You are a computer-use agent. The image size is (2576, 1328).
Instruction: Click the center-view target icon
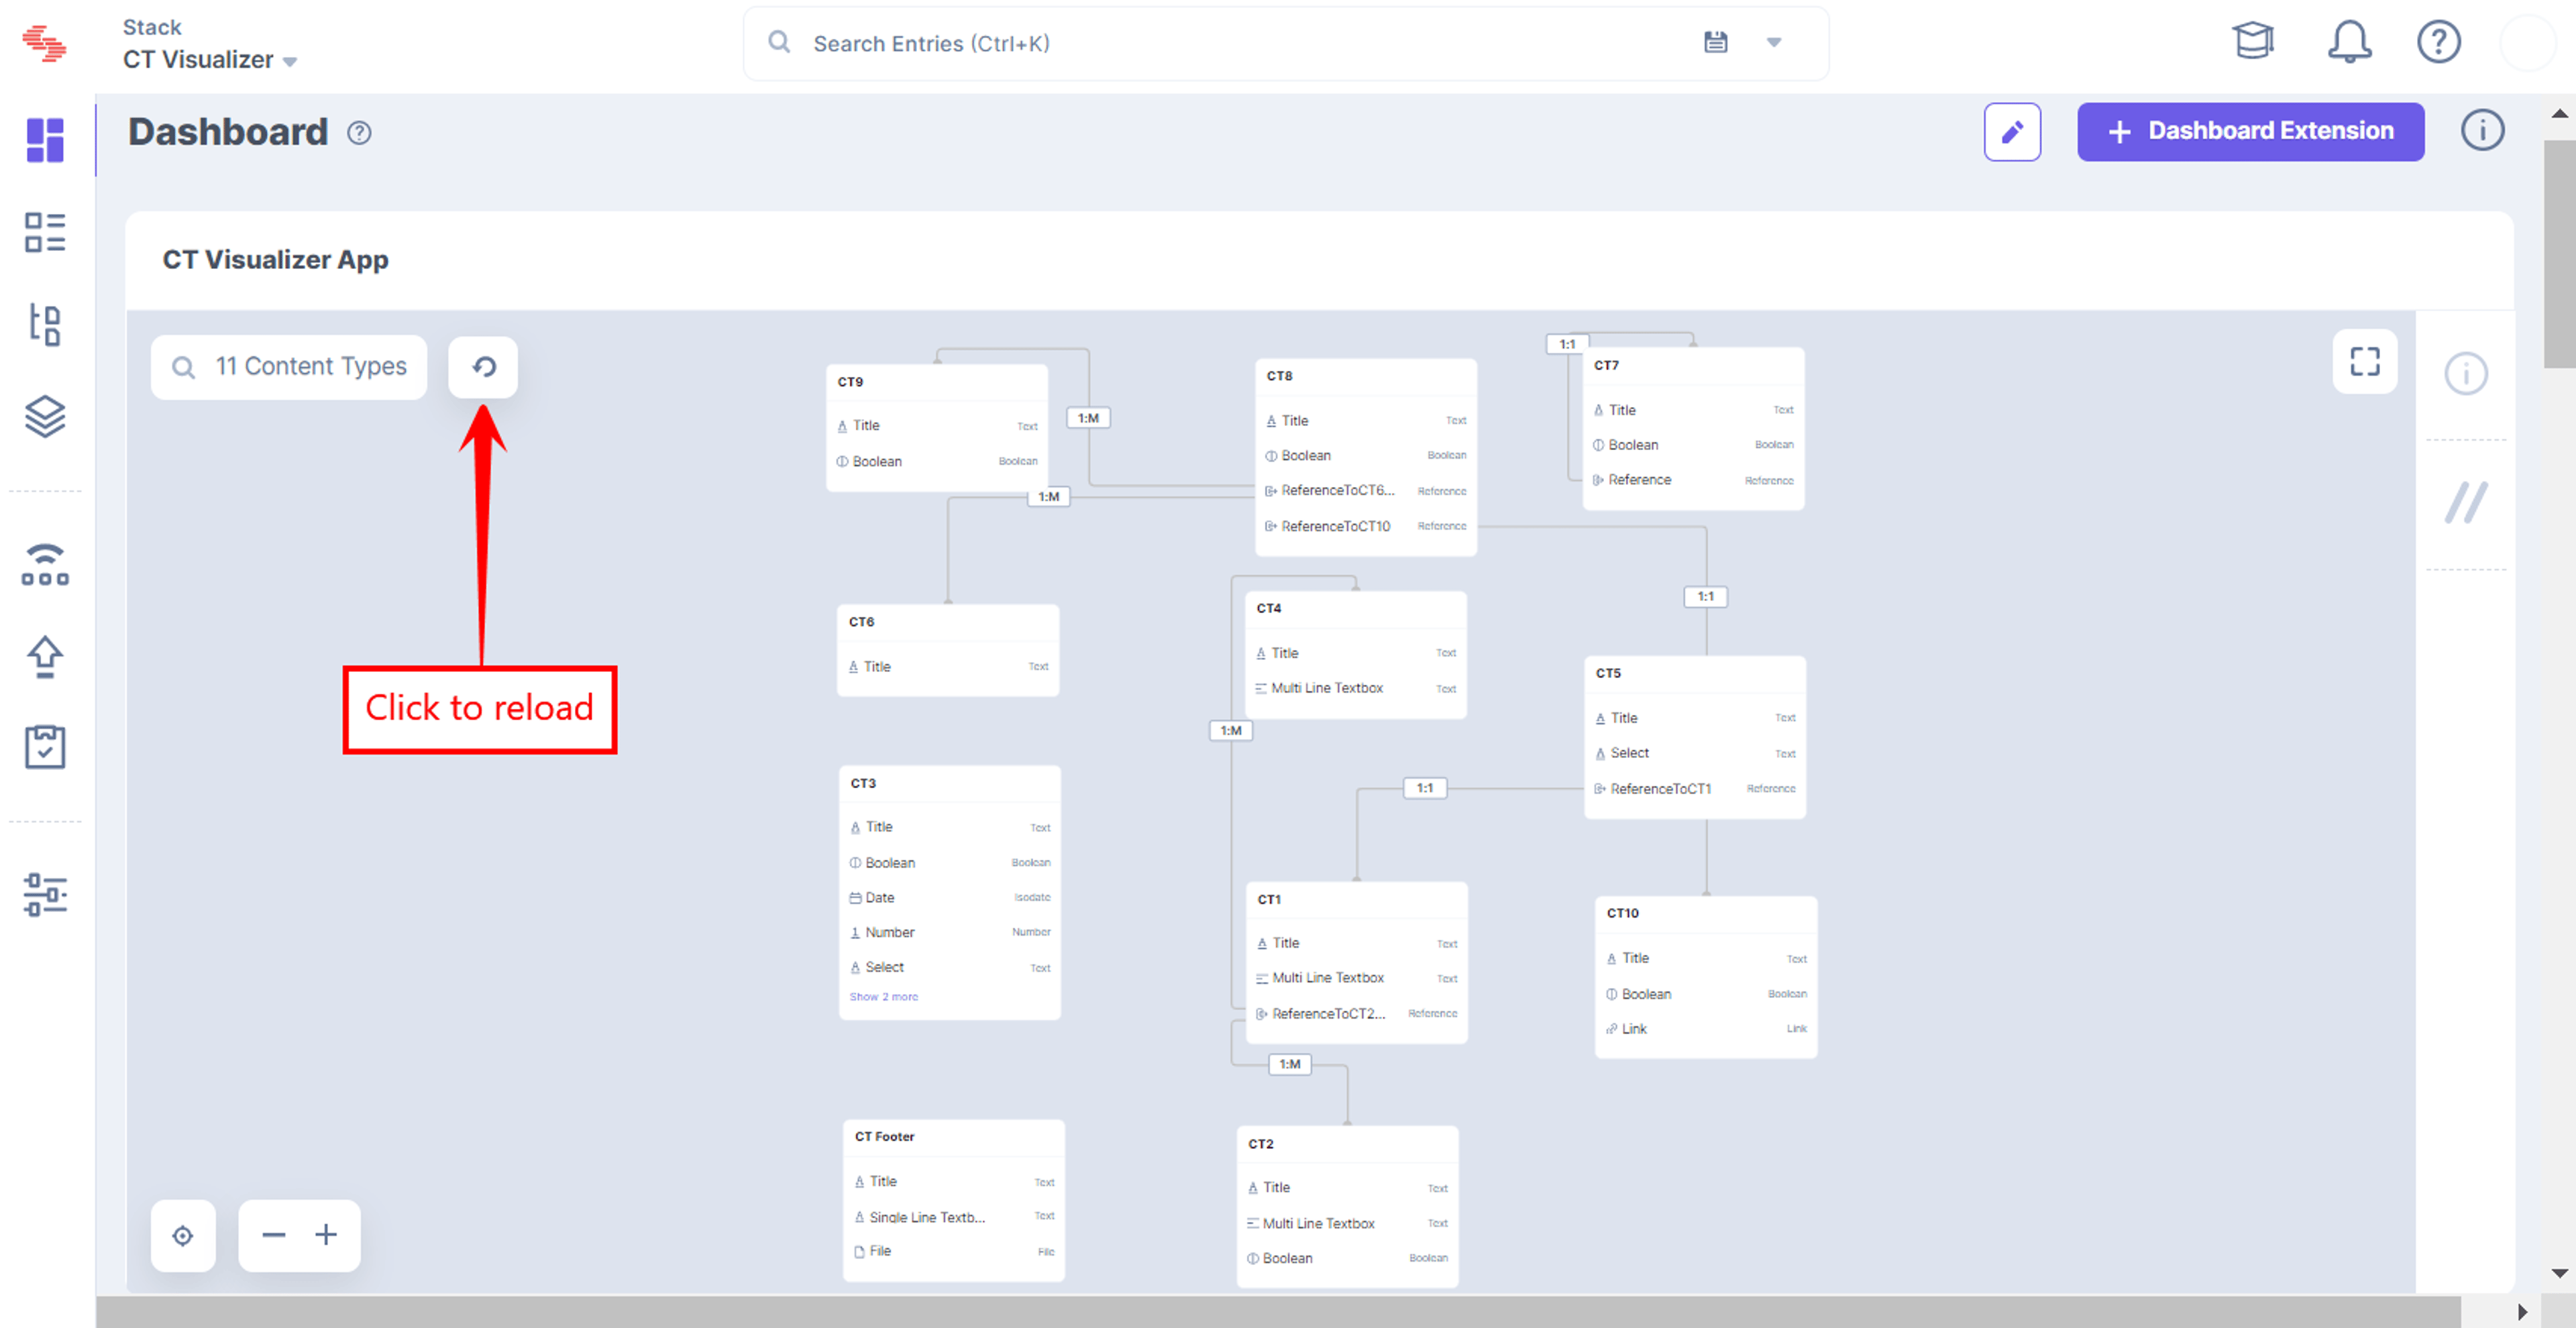183,1236
